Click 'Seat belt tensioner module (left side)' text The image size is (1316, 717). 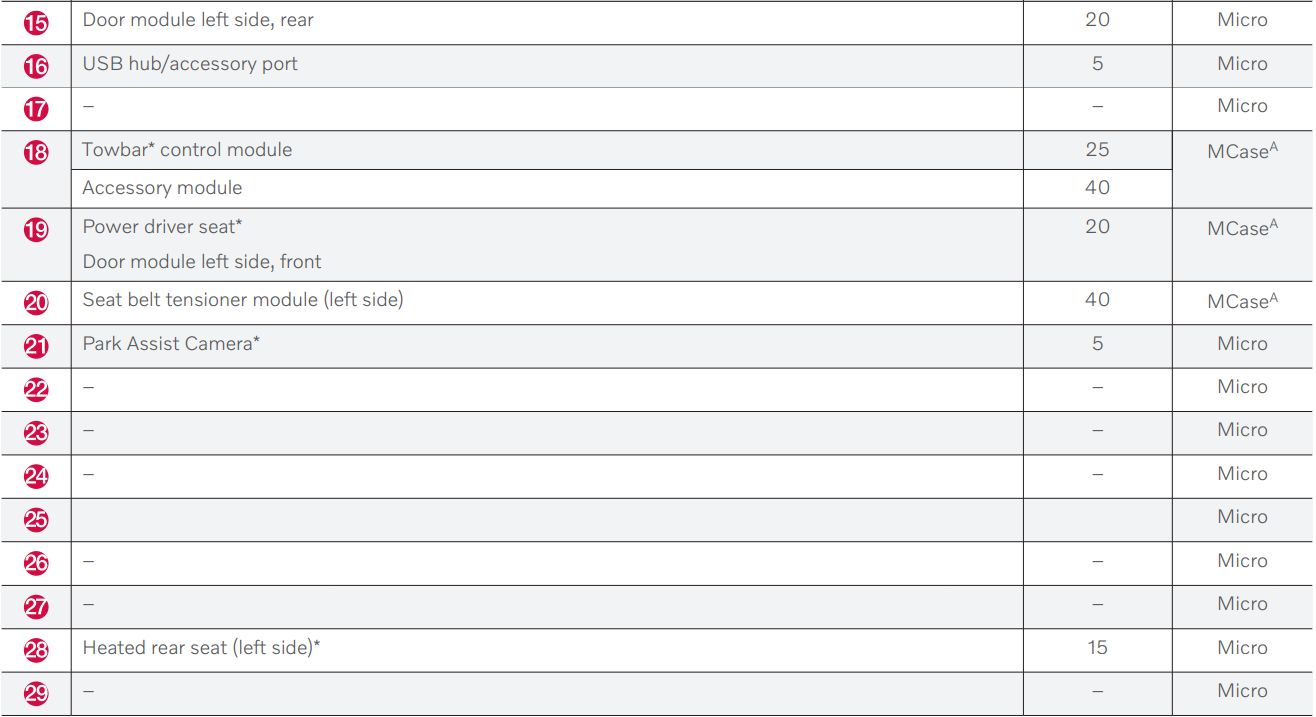click(x=243, y=299)
